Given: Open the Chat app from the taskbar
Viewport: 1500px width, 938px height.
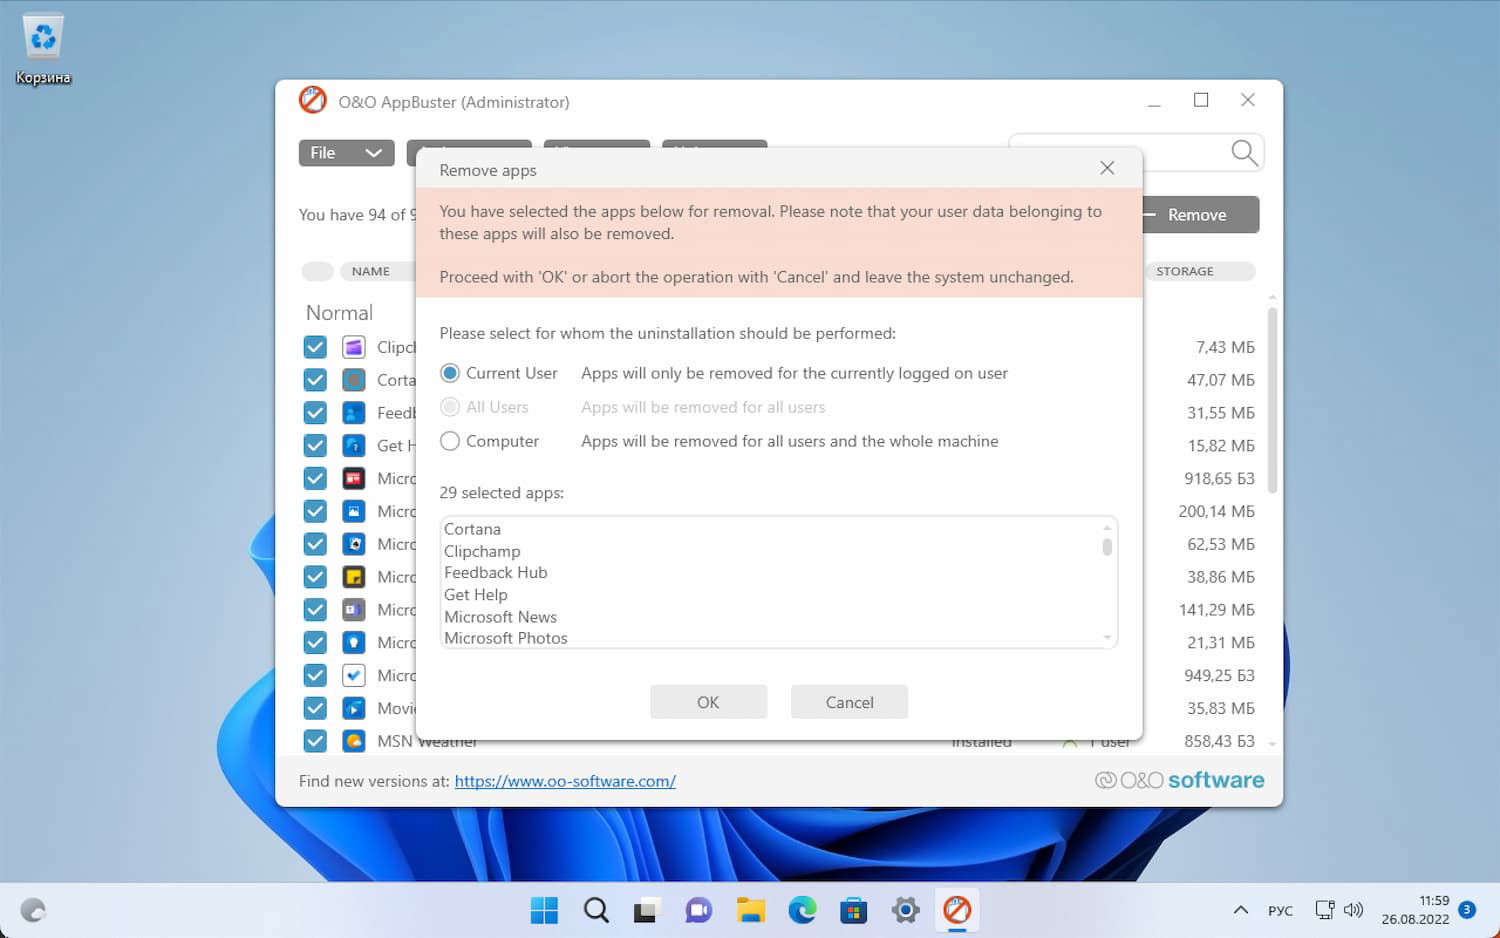Looking at the screenshot, I should [698, 910].
